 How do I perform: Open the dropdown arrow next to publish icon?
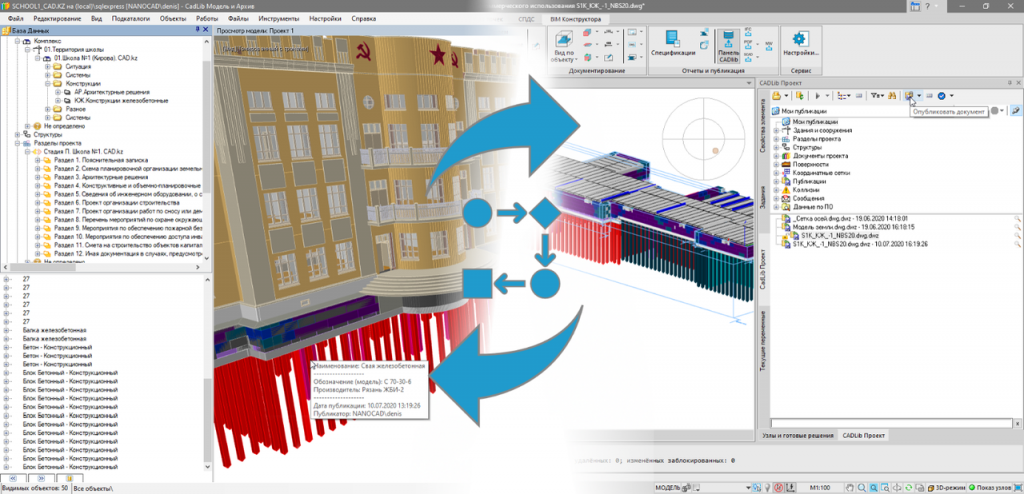919,96
